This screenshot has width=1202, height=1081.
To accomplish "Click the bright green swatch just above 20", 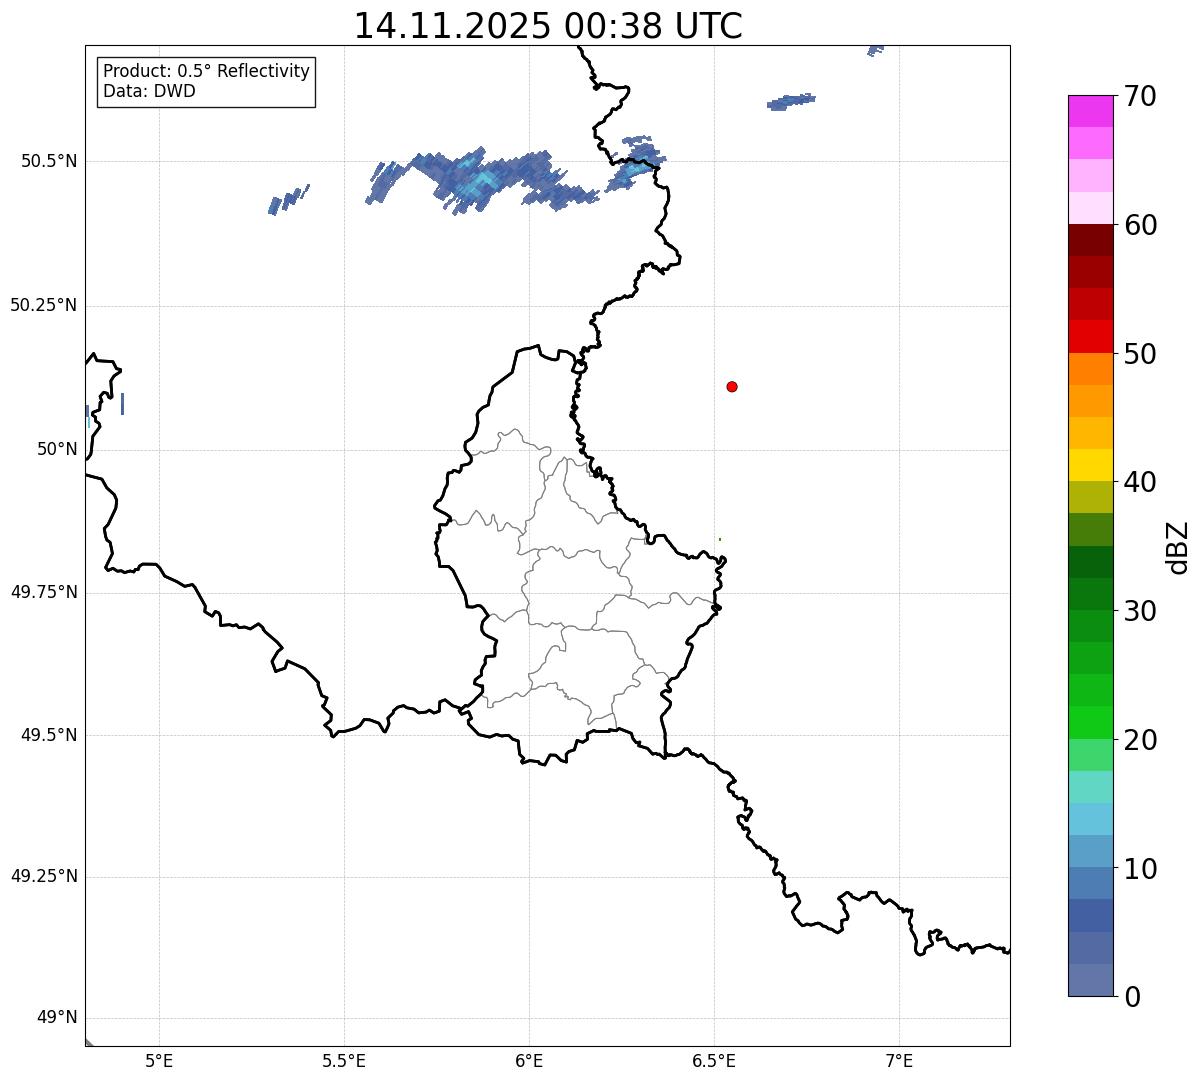I will pos(1090,722).
